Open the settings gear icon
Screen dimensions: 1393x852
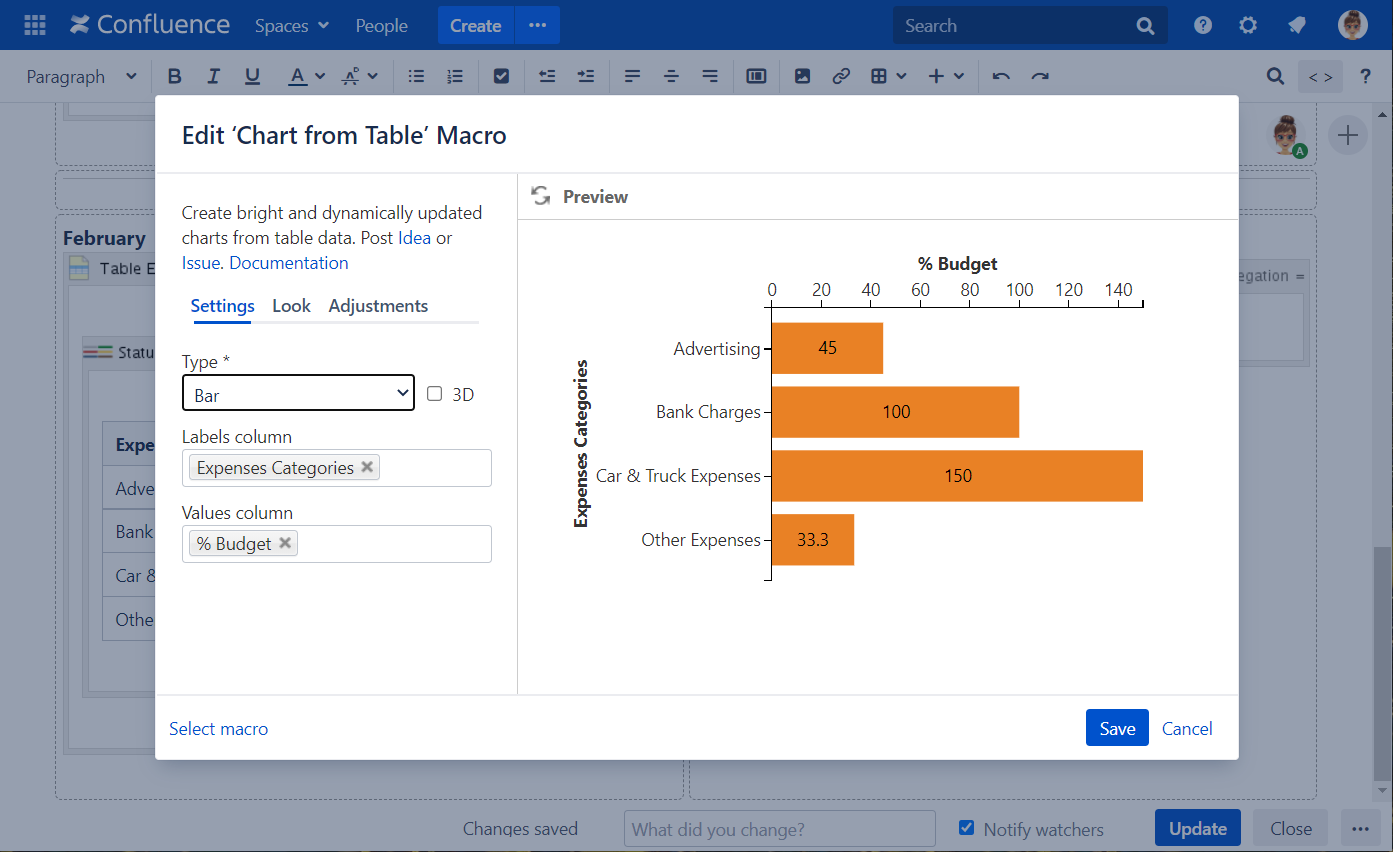[x=1248, y=26]
